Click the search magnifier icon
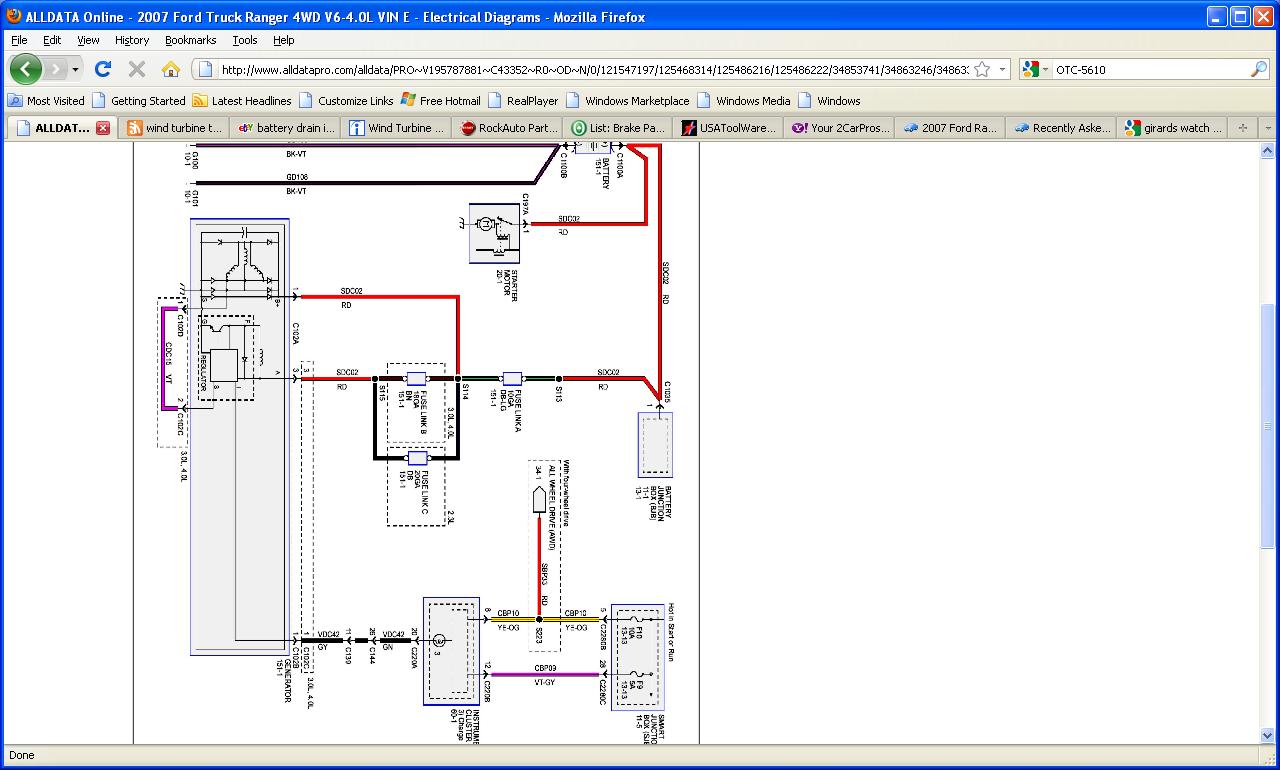The height and width of the screenshot is (770, 1280). (x=1258, y=69)
